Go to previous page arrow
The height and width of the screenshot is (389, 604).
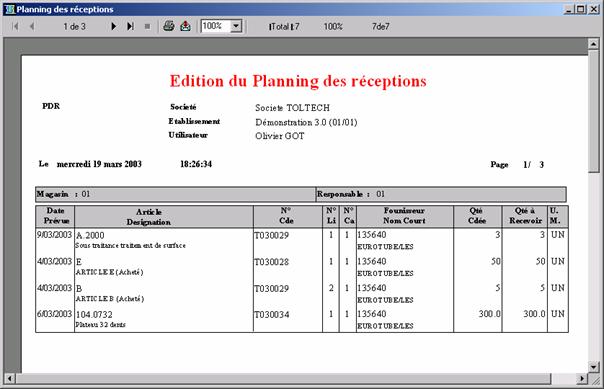coord(32,26)
